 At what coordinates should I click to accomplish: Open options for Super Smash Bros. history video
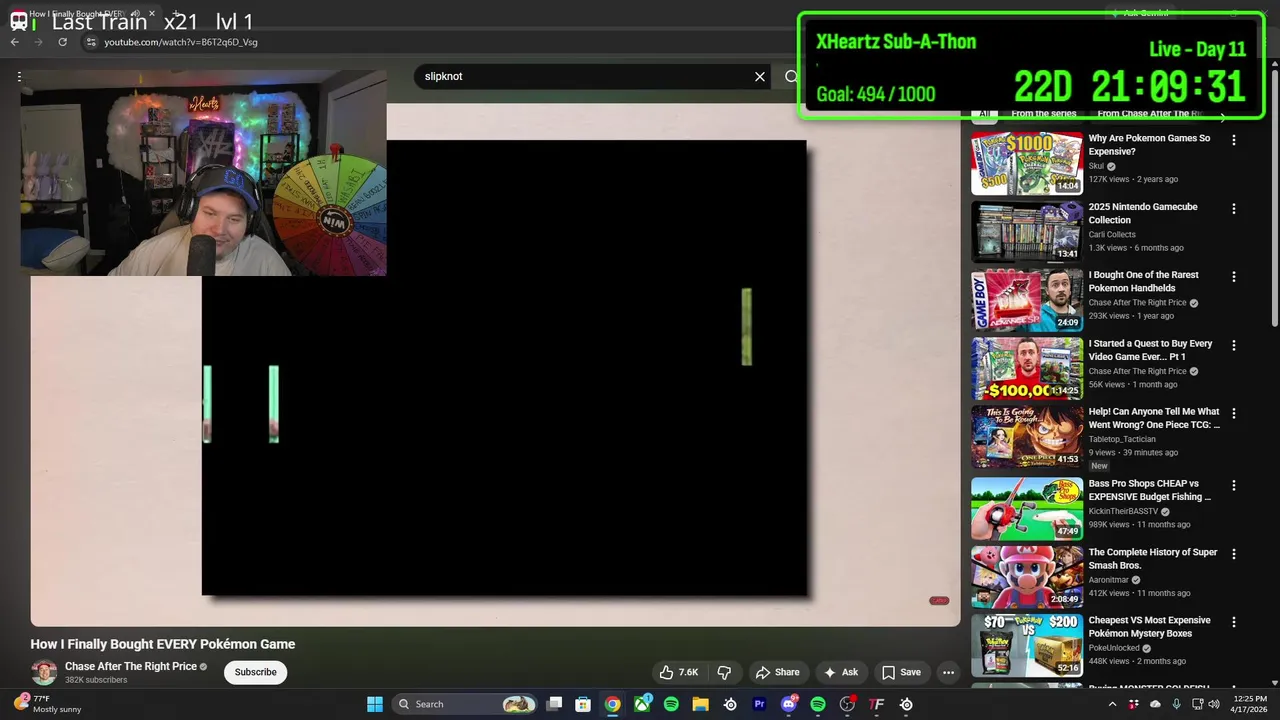click(x=1233, y=553)
